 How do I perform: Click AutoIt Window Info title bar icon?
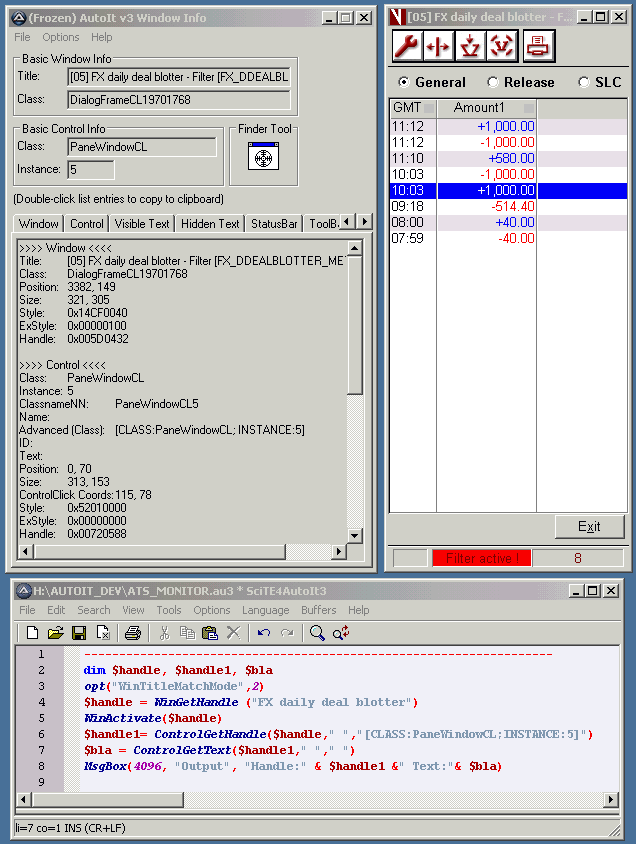click(19, 18)
